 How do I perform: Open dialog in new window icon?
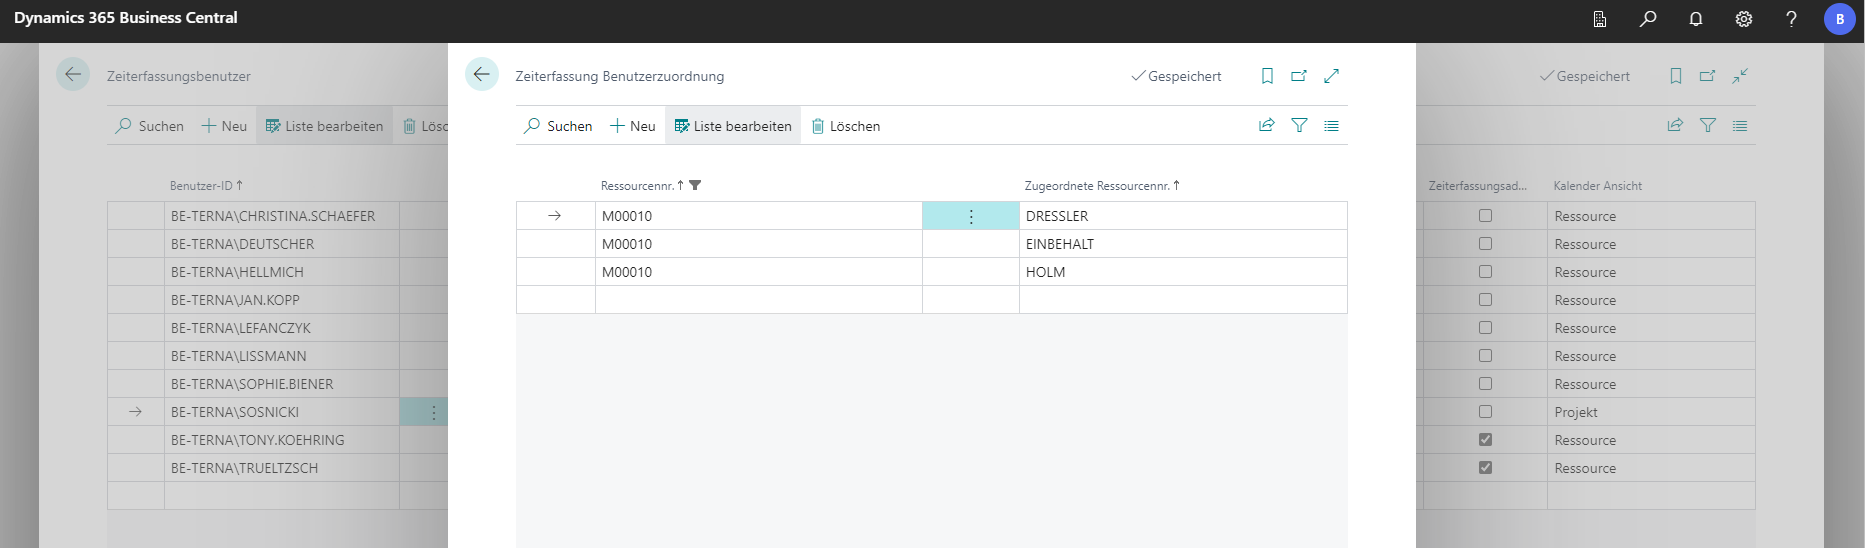pyautogui.click(x=1299, y=76)
